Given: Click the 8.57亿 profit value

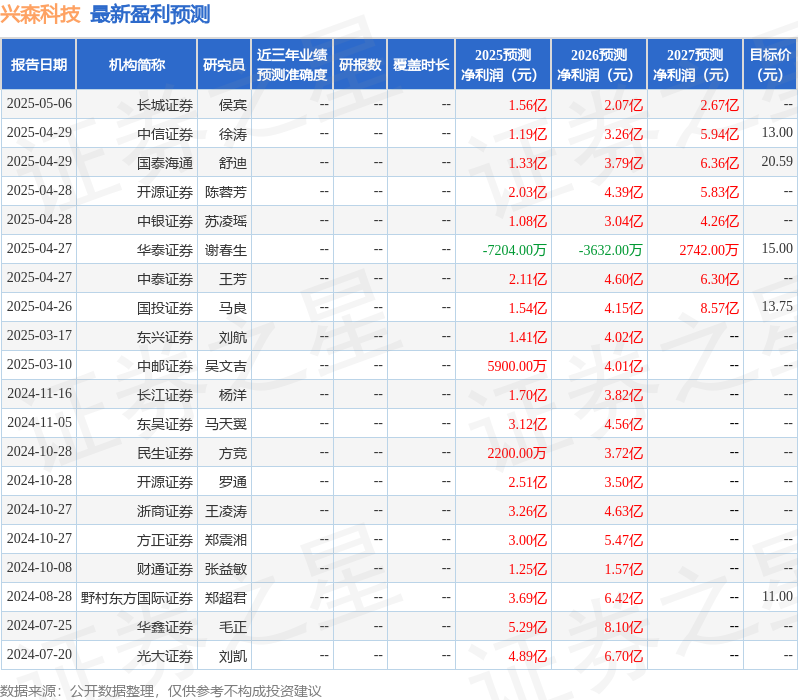Looking at the screenshot, I should [720, 309].
